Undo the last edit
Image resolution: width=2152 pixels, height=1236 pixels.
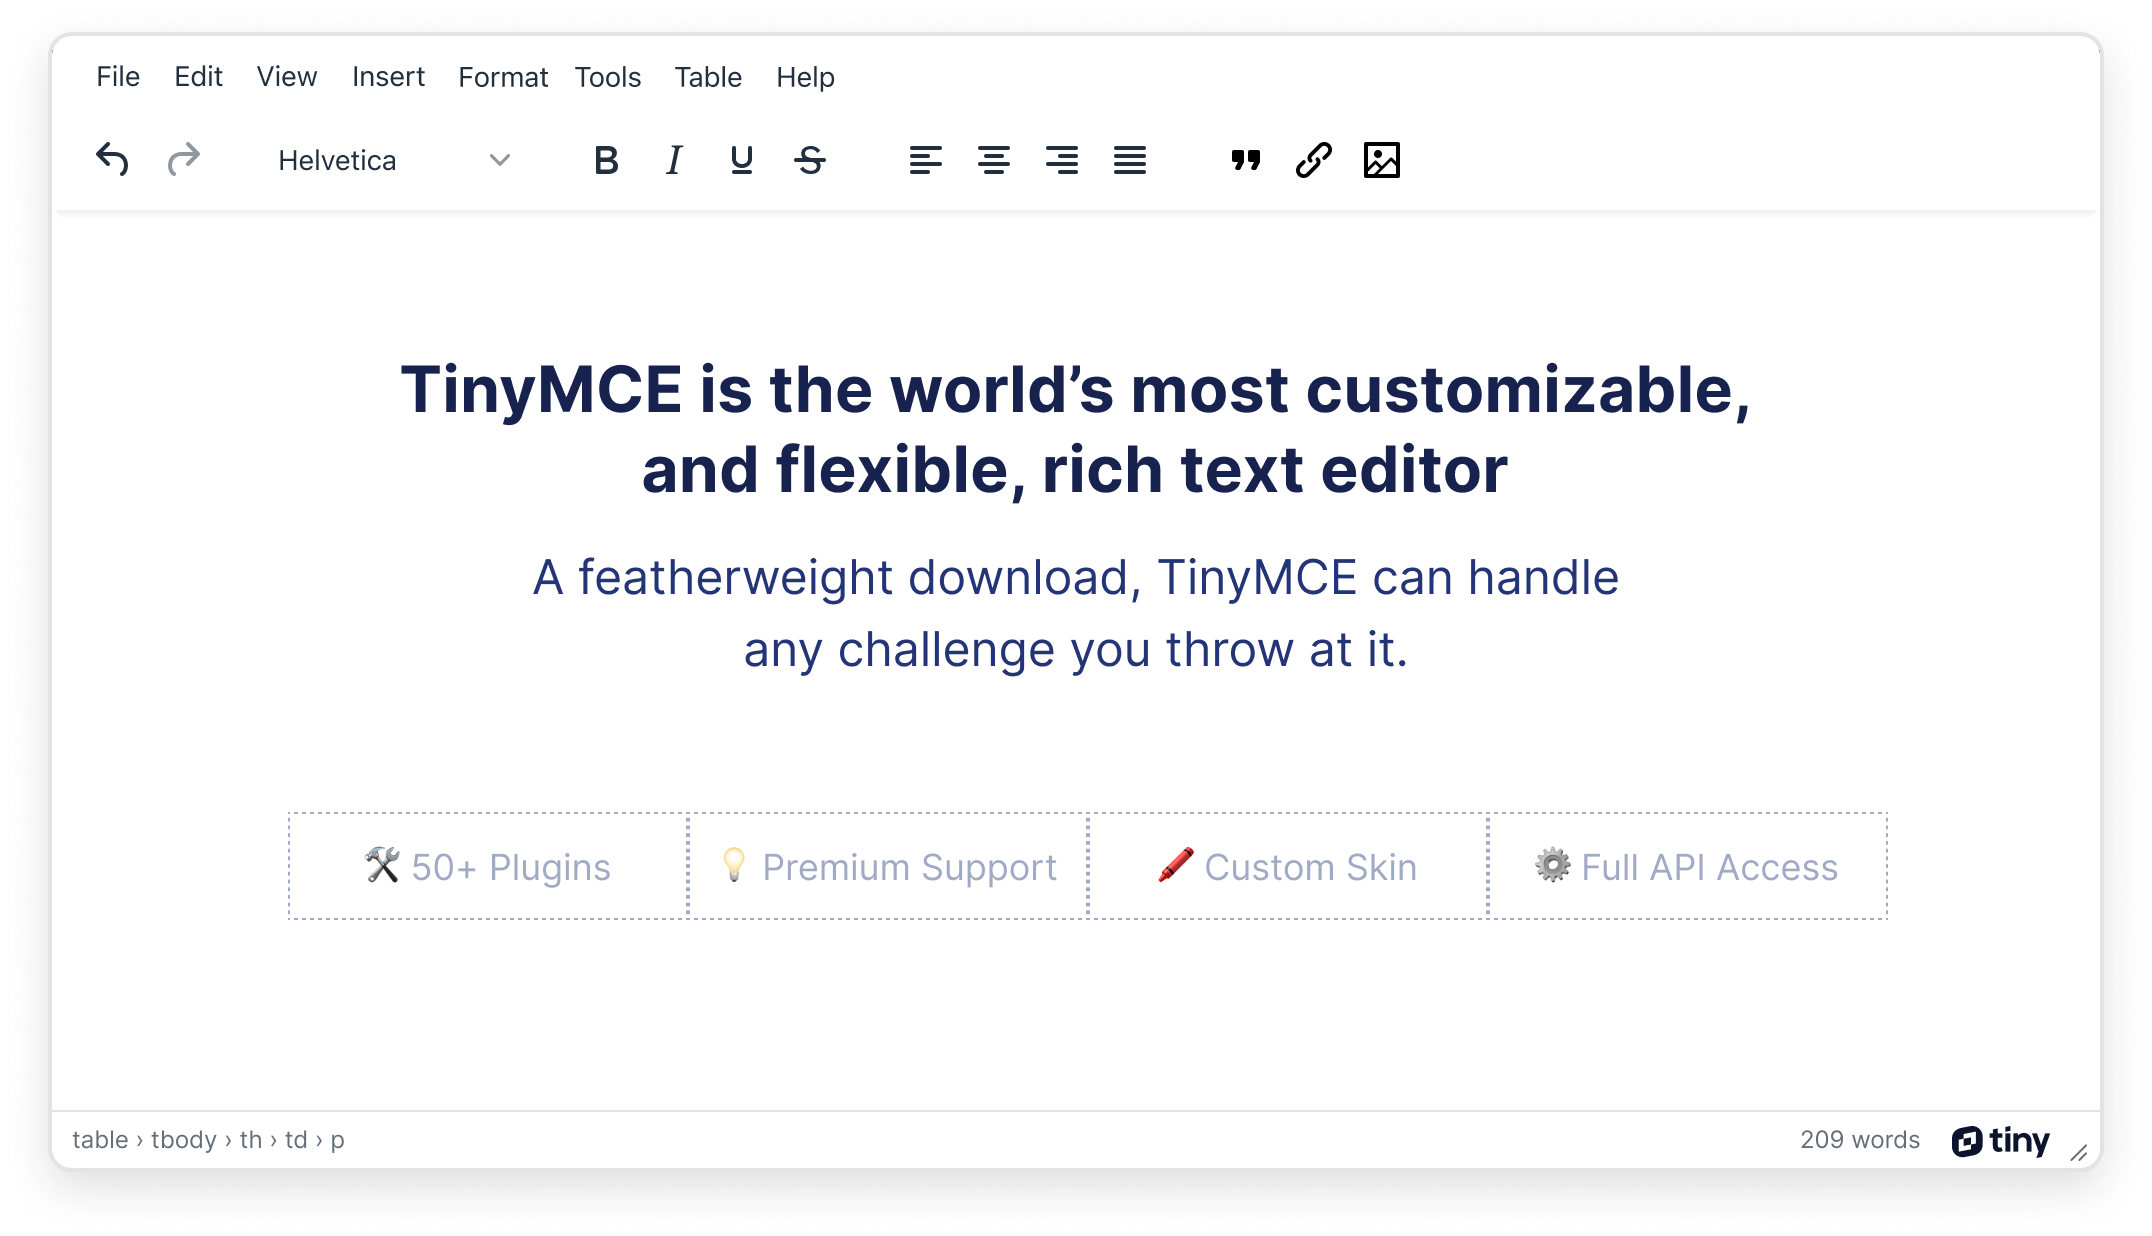[113, 160]
